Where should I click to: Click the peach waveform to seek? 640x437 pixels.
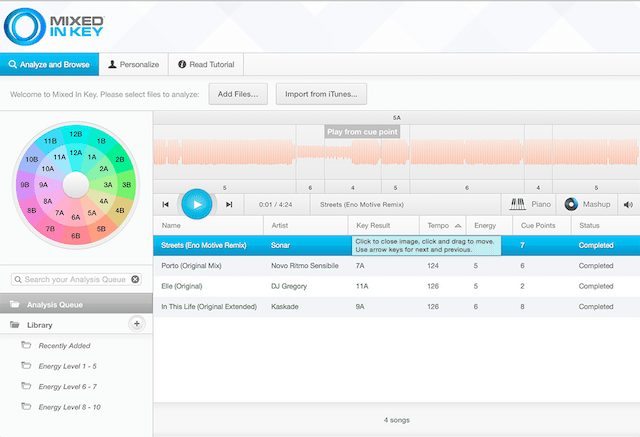396,152
